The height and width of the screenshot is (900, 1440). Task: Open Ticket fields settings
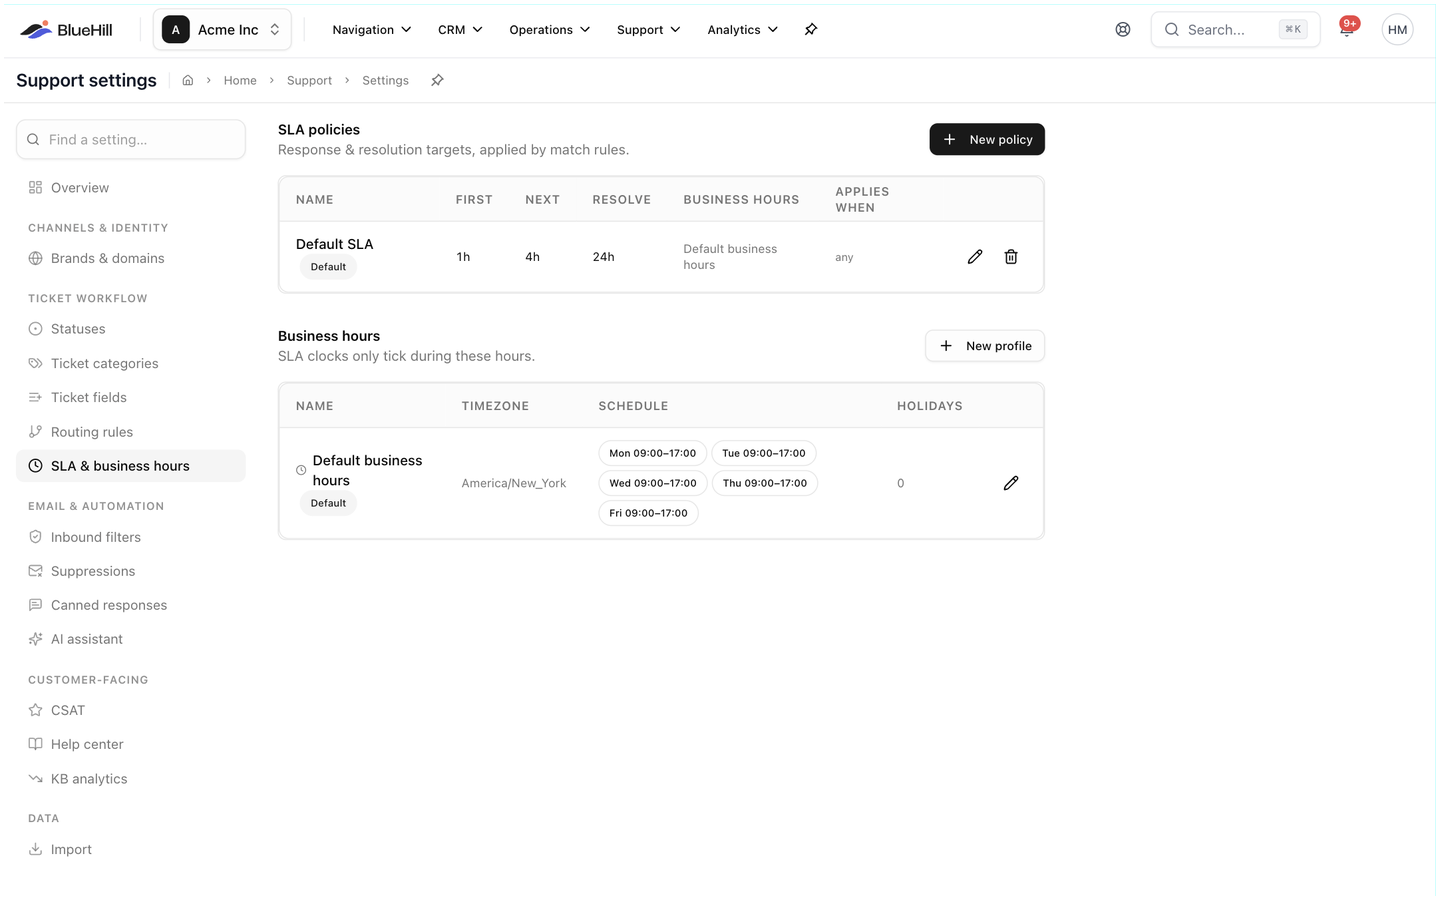(x=131, y=397)
